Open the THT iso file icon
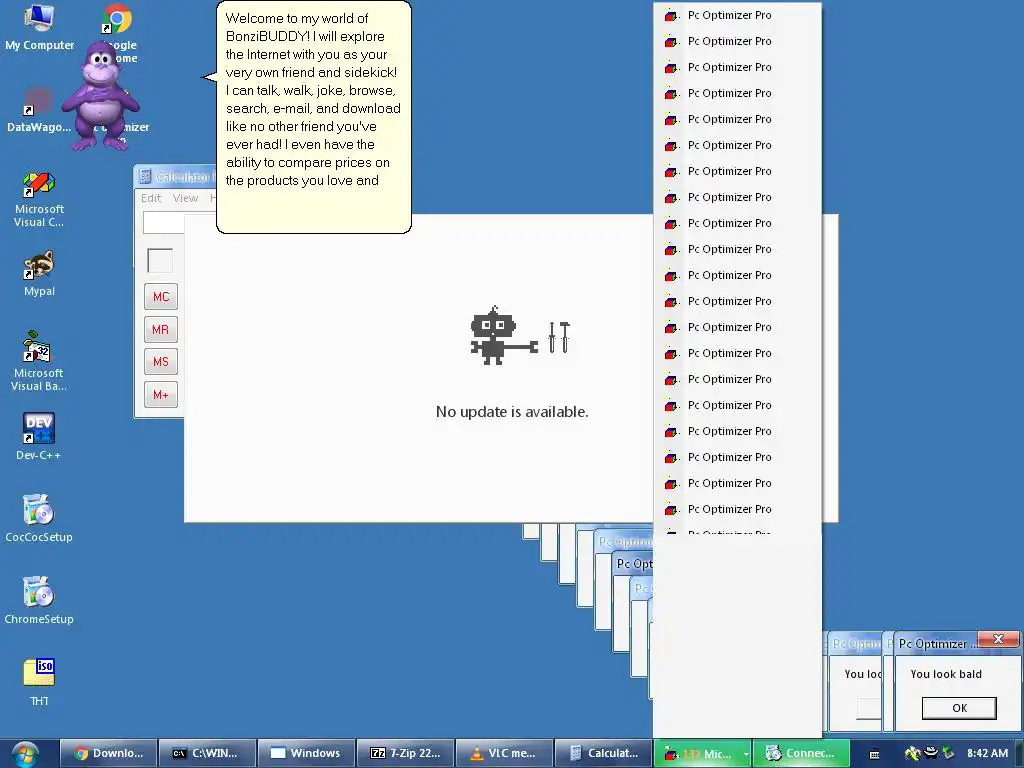1024x768 pixels. click(x=39, y=682)
